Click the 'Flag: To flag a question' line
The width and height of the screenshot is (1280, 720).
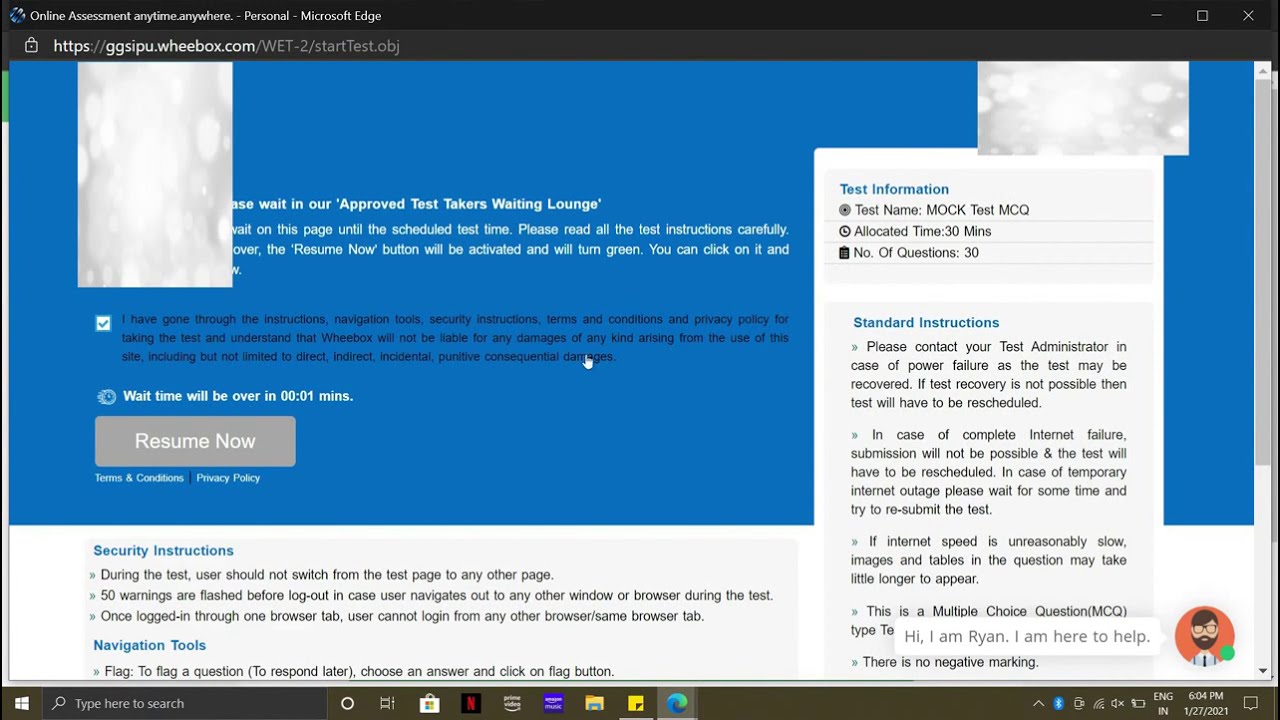click(358, 672)
